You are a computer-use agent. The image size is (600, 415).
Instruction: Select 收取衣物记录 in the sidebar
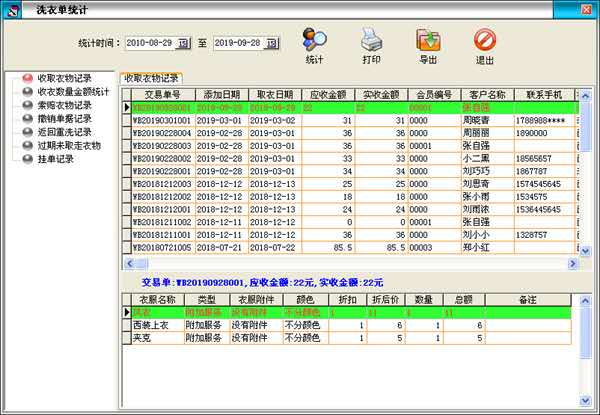coord(64,77)
